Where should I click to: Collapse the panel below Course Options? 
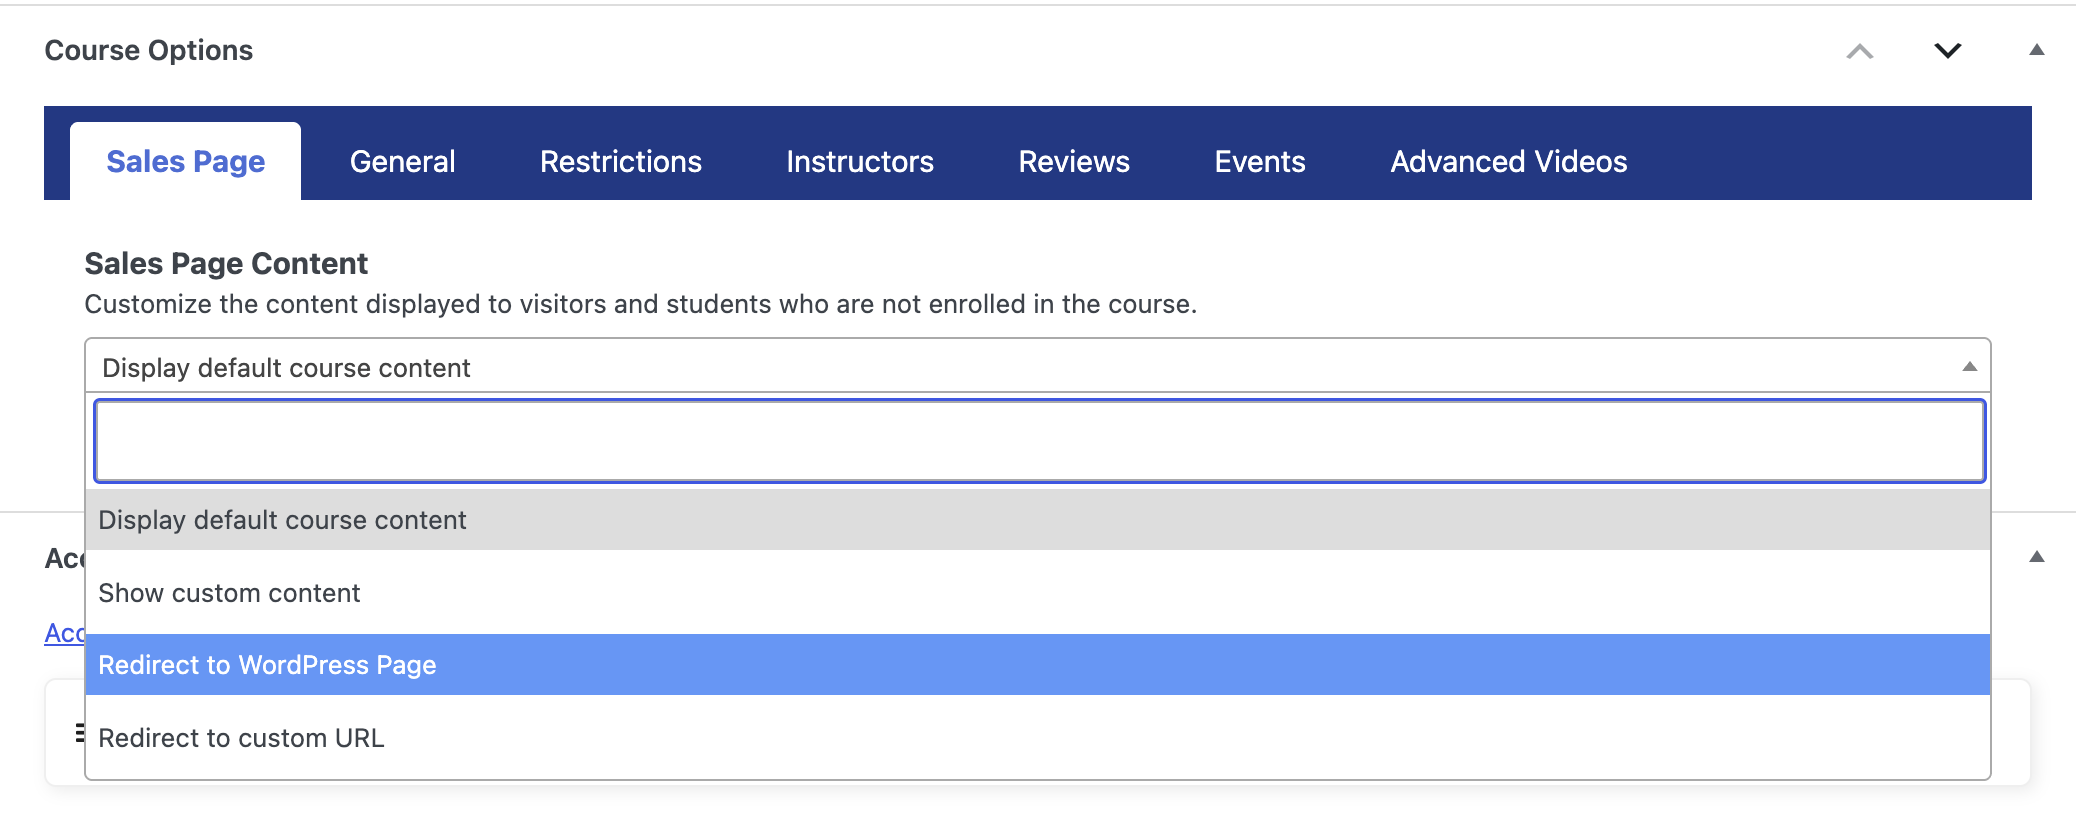tap(2036, 557)
